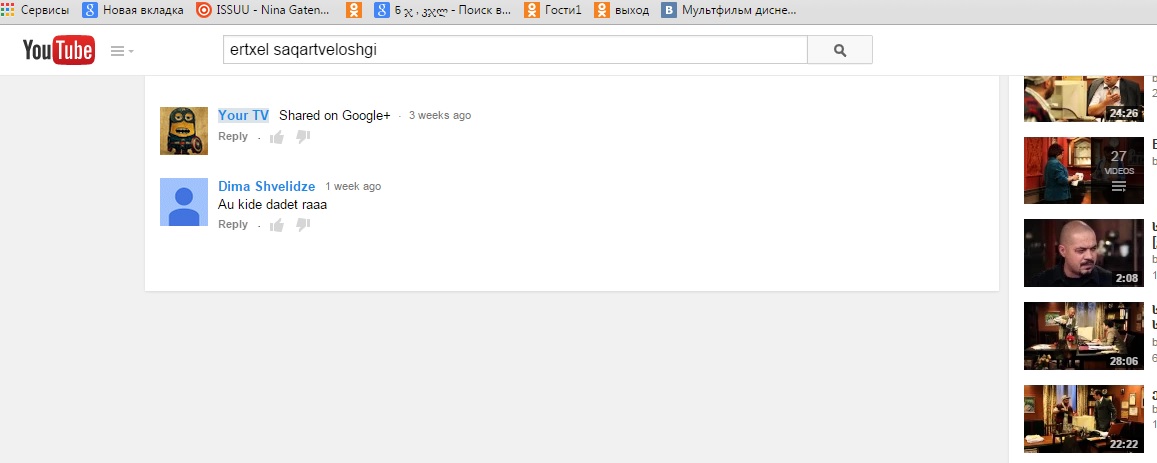Click the YouTube logo
The width and height of the screenshot is (1157, 463).
coord(58,50)
